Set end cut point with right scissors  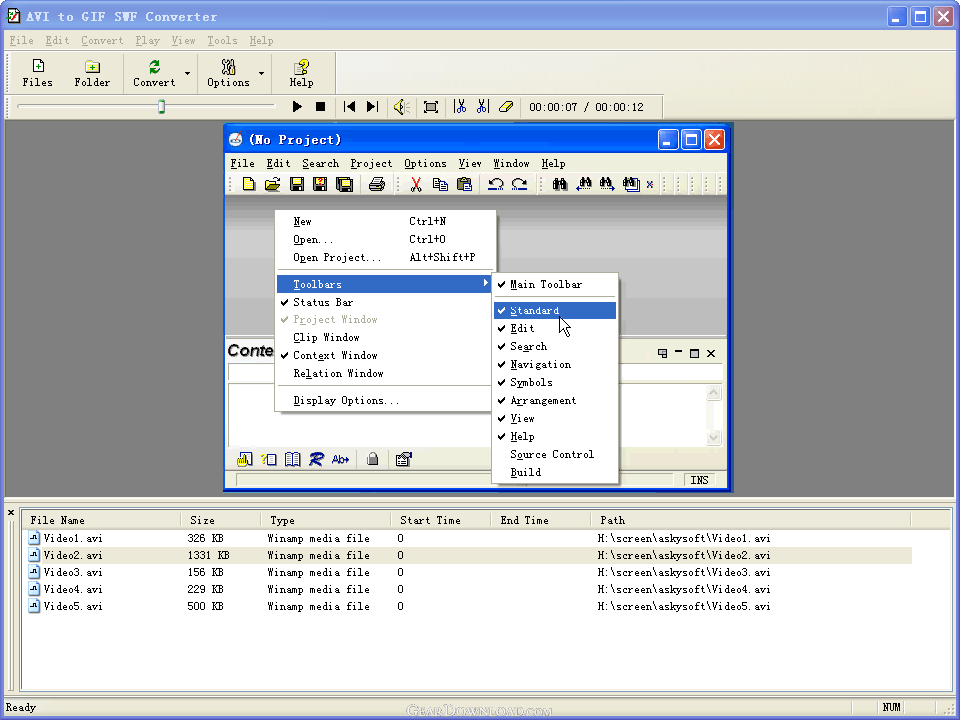[482, 107]
